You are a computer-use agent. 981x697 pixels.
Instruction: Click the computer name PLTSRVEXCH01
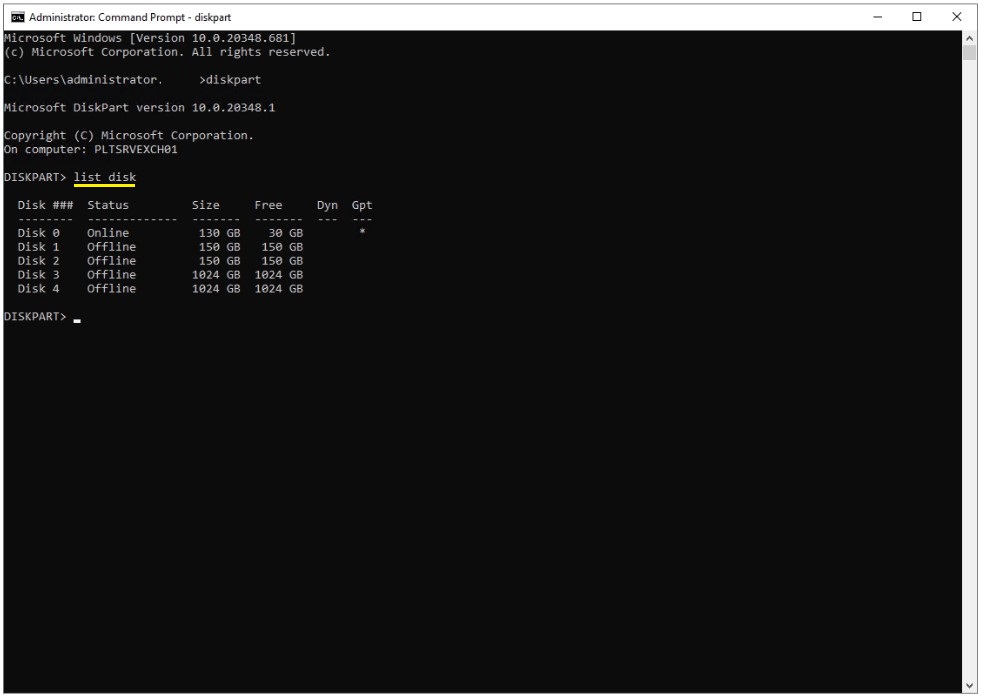(136, 150)
